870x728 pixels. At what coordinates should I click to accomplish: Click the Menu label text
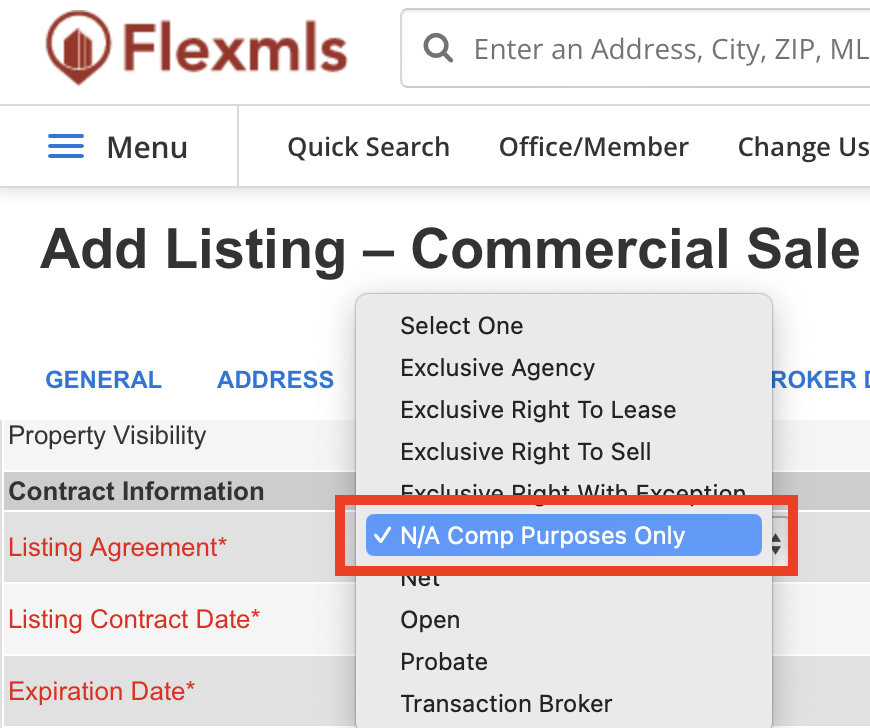point(147,147)
